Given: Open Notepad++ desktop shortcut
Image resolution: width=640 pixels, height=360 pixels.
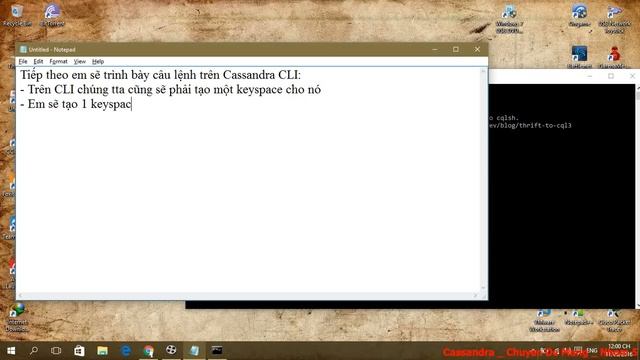Looking at the screenshot, I should click(579, 318).
